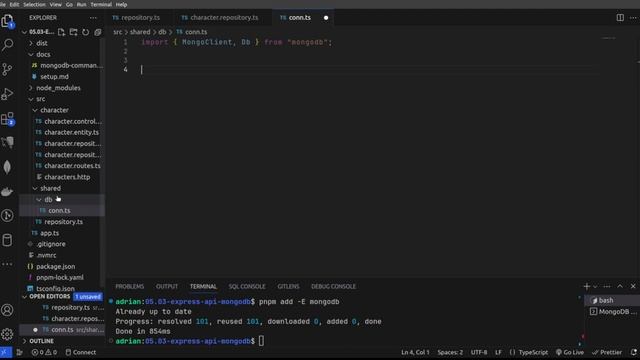The image size is (640, 360).
Task: Open the Run and Debug view
Action: pyautogui.click(x=7, y=94)
